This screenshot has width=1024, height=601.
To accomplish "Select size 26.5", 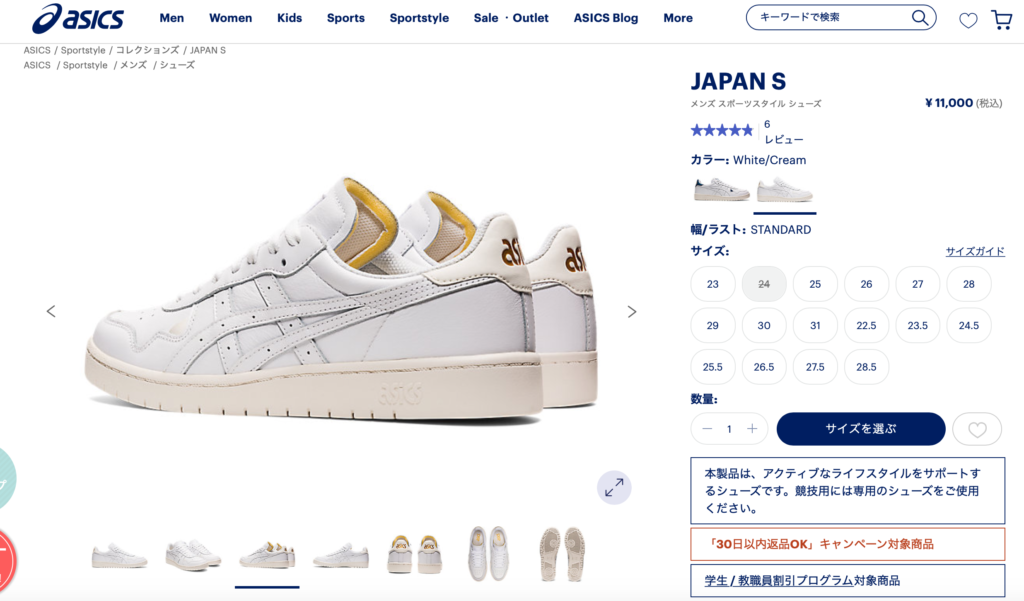I will coord(763,367).
